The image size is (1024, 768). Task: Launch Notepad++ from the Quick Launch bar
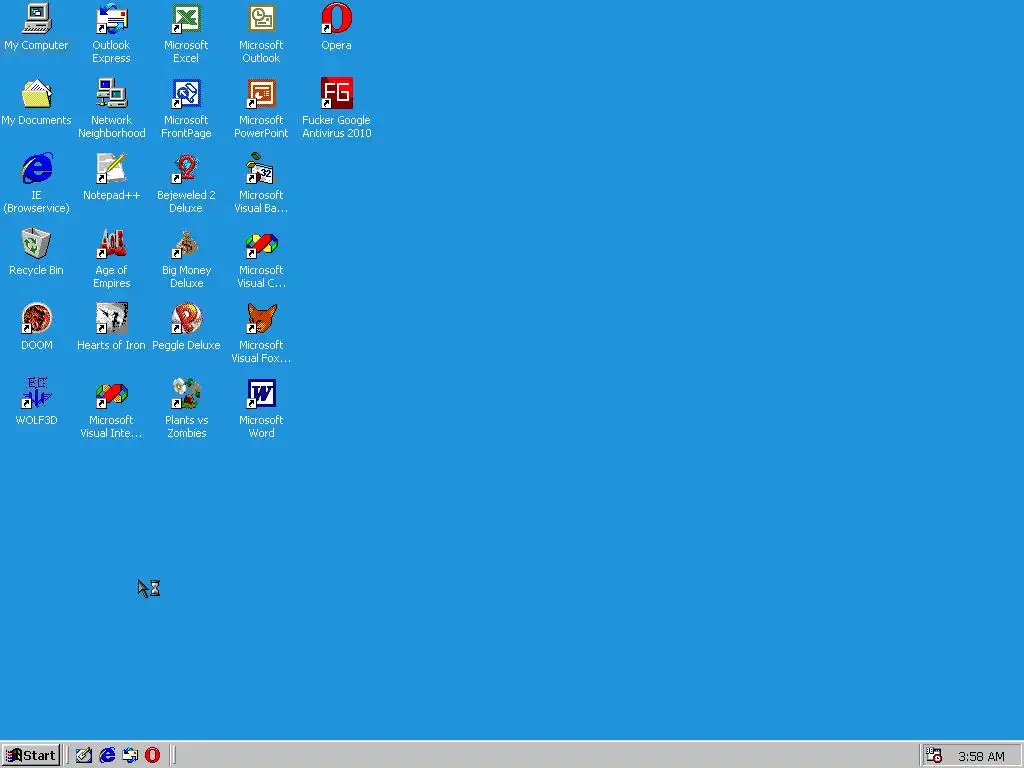pos(84,755)
